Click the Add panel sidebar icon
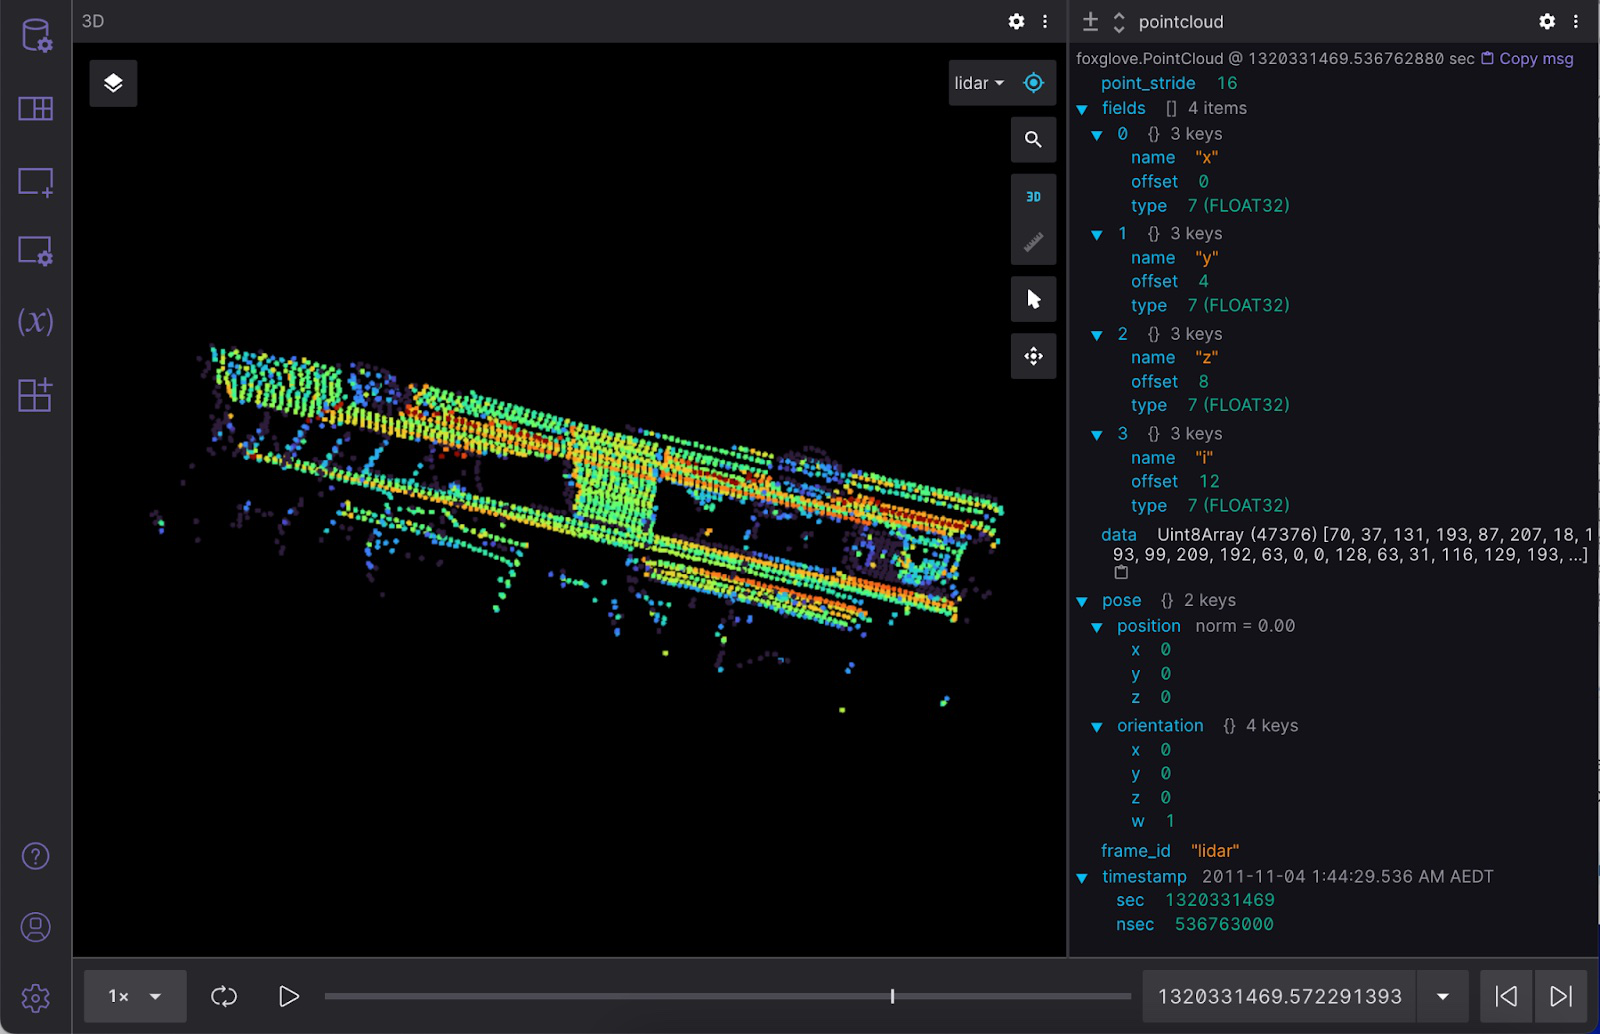Viewport: 1600px width, 1034px height. click(x=35, y=181)
